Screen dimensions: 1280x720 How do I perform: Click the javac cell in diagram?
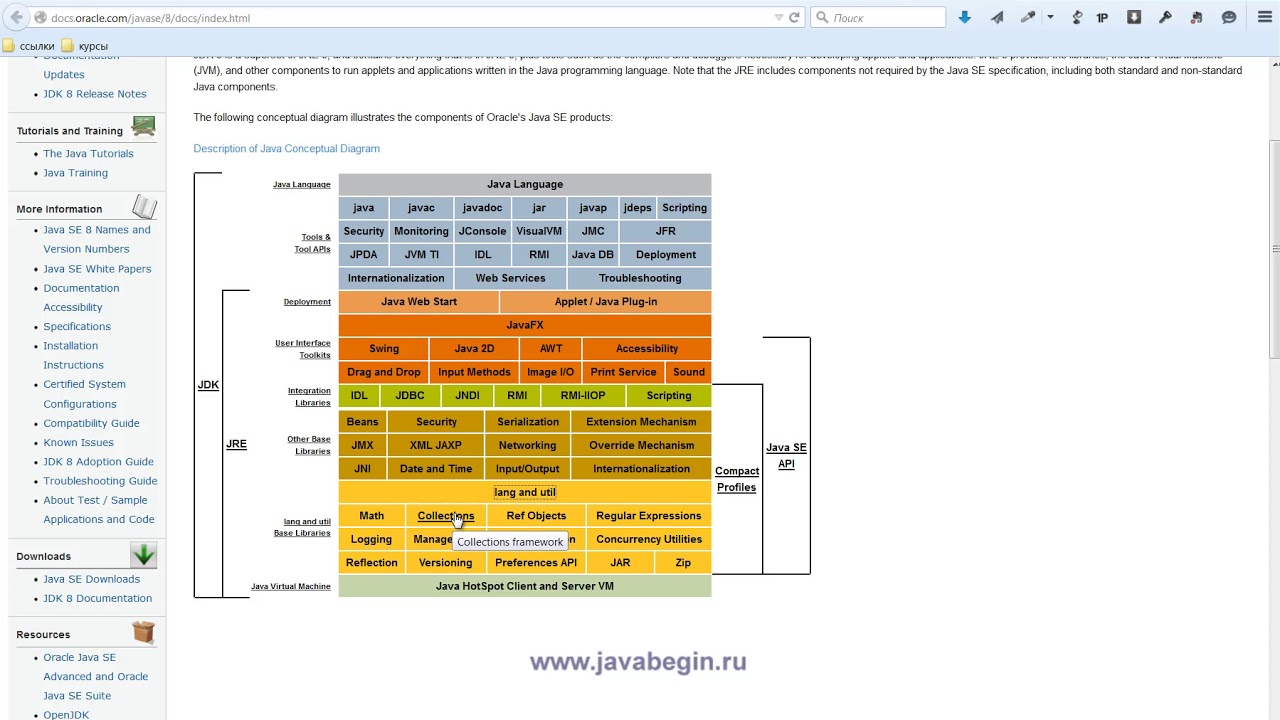point(421,208)
